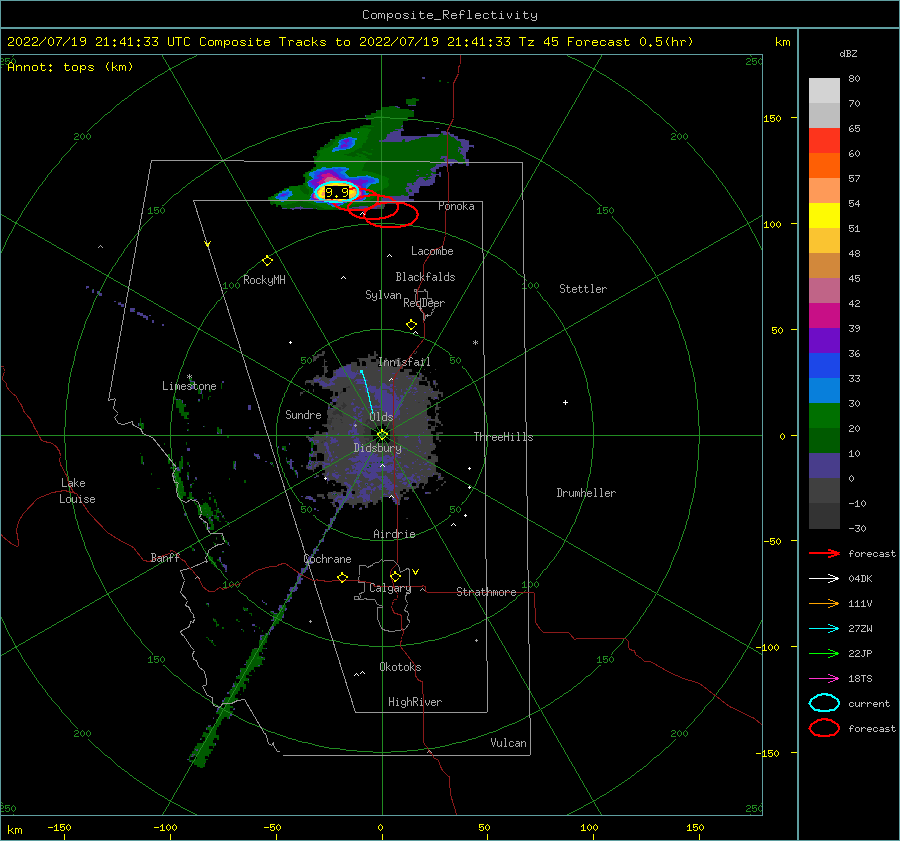This screenshot has width=900, height=841.
Task: Click the 65 dBZ red color swatch
Action: [x=824, y=141]
